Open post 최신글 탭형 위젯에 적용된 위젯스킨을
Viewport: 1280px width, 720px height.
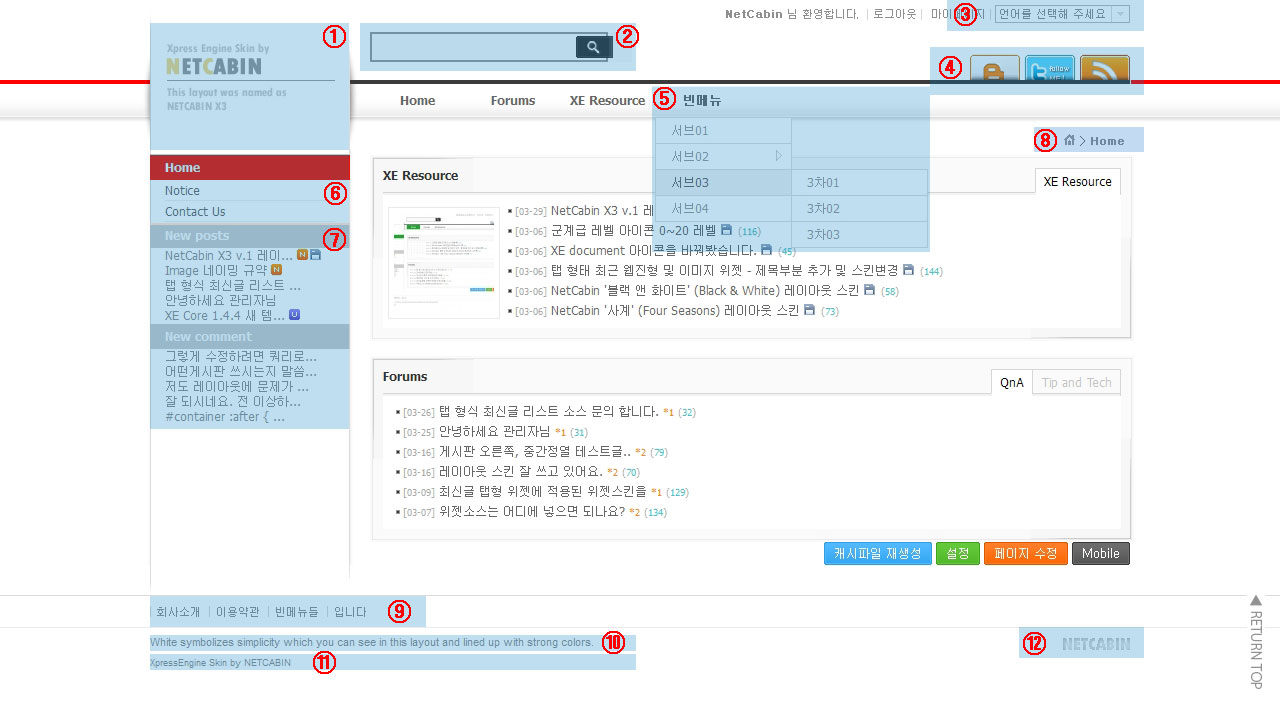543,491
